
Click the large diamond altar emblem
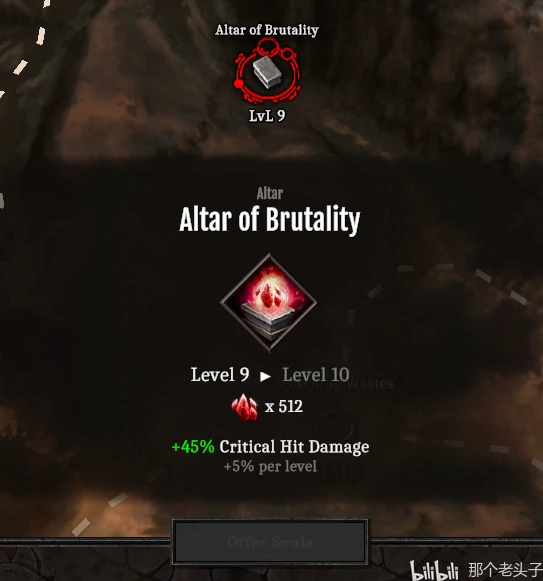pos(269,302)
